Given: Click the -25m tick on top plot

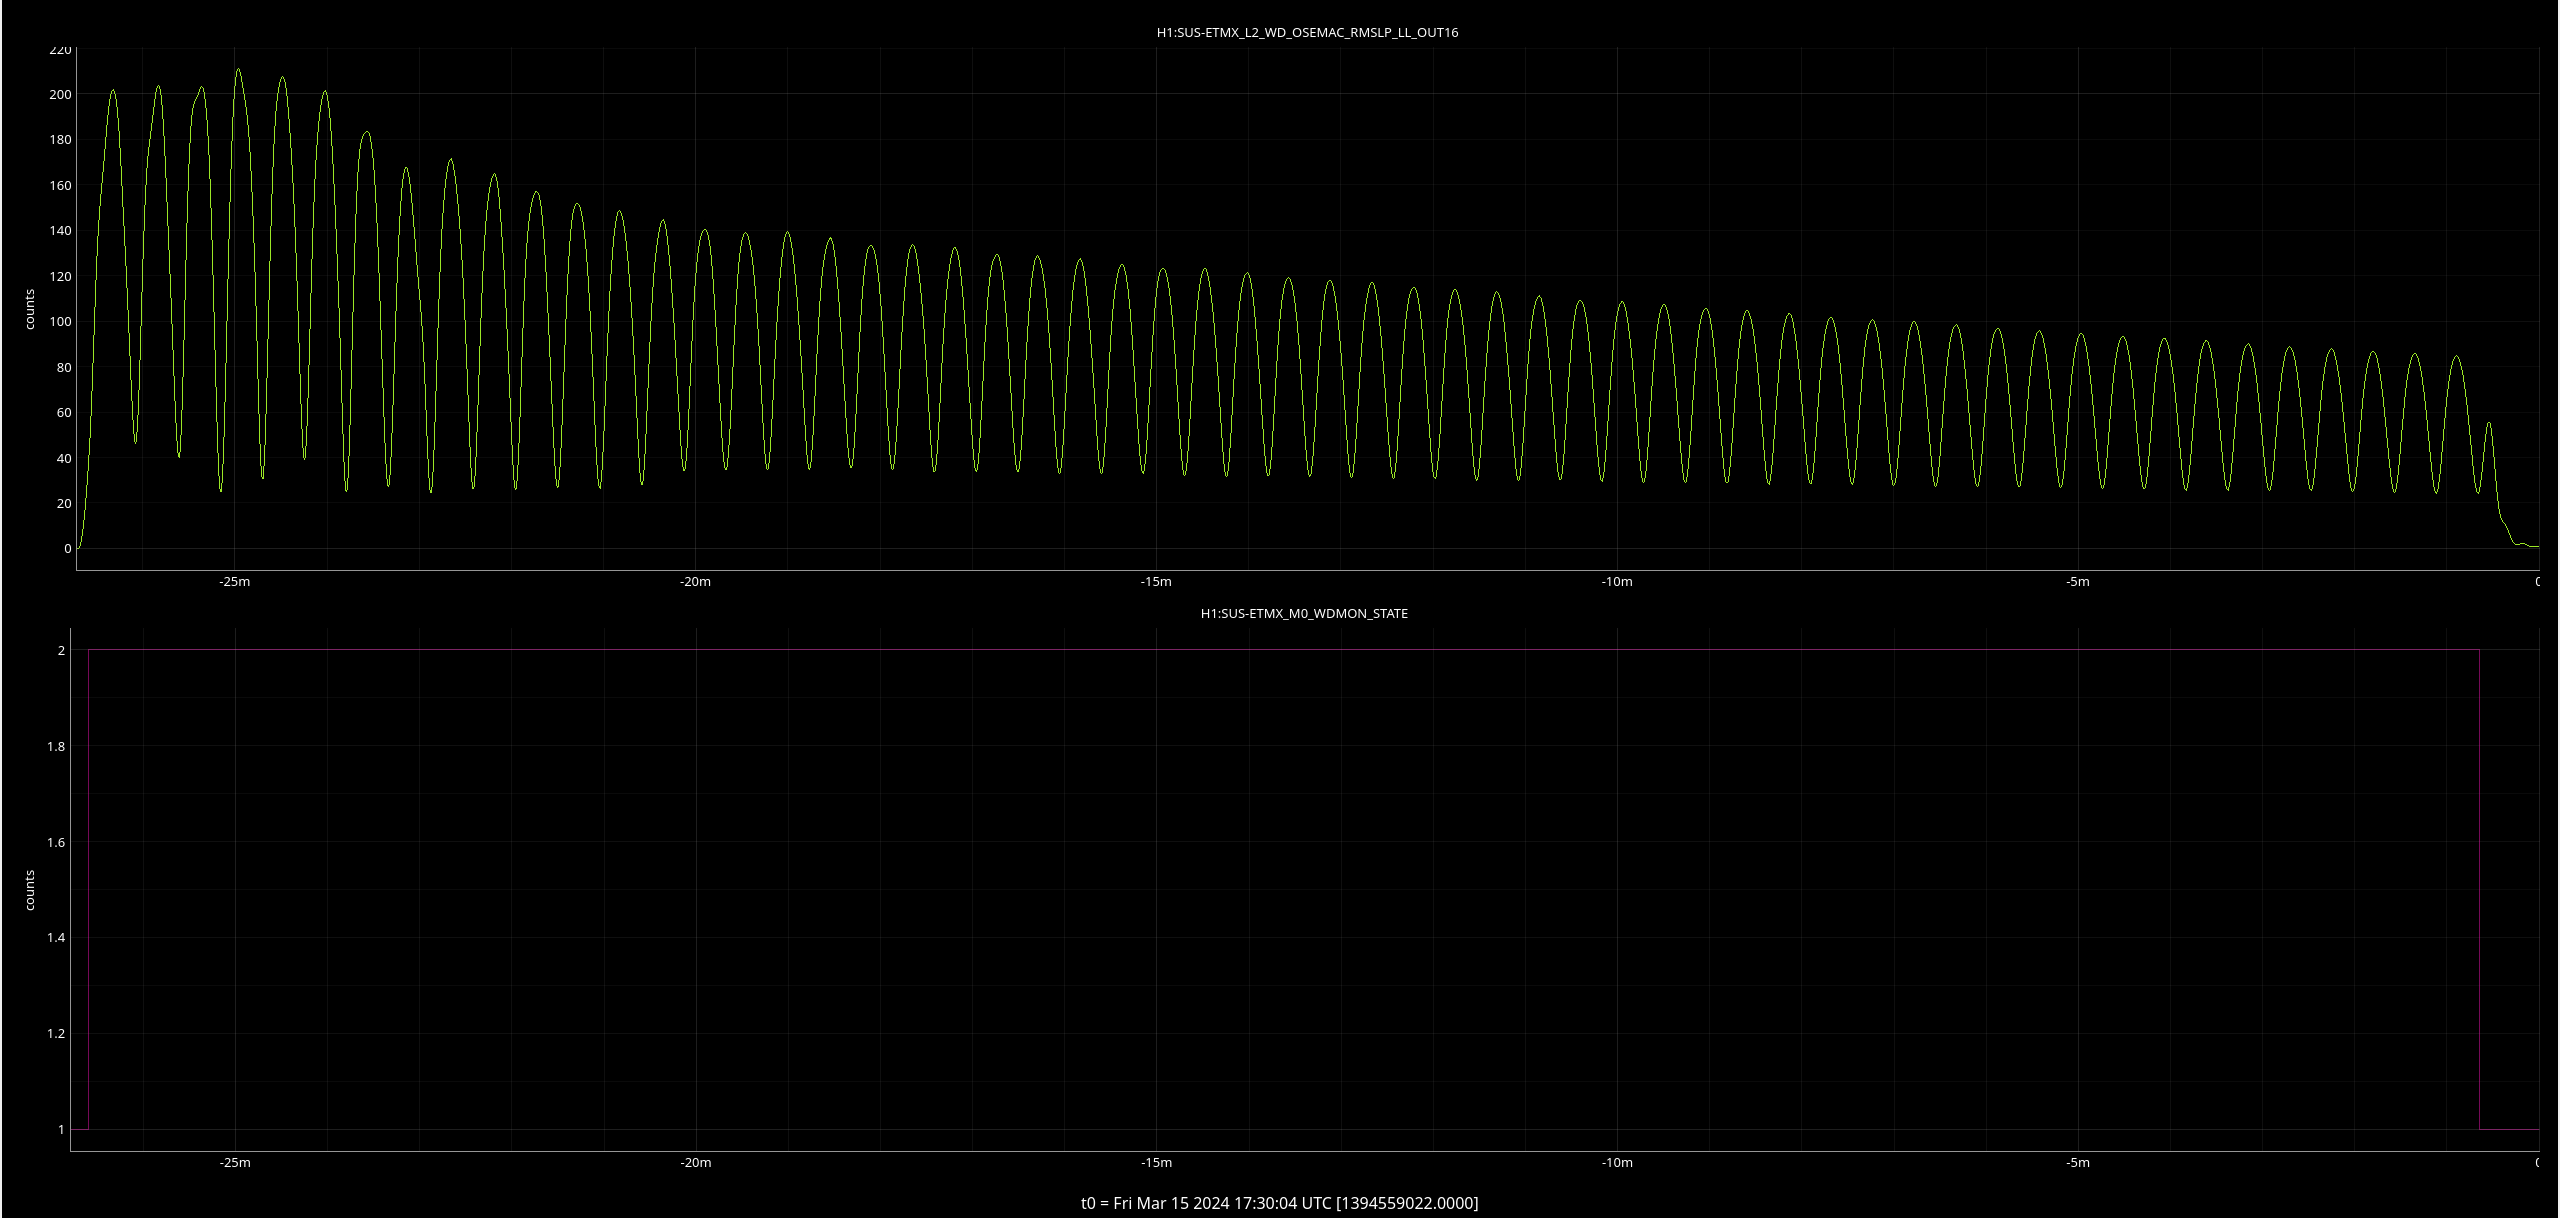Looking at the screenshot, I should click(234, 582).
